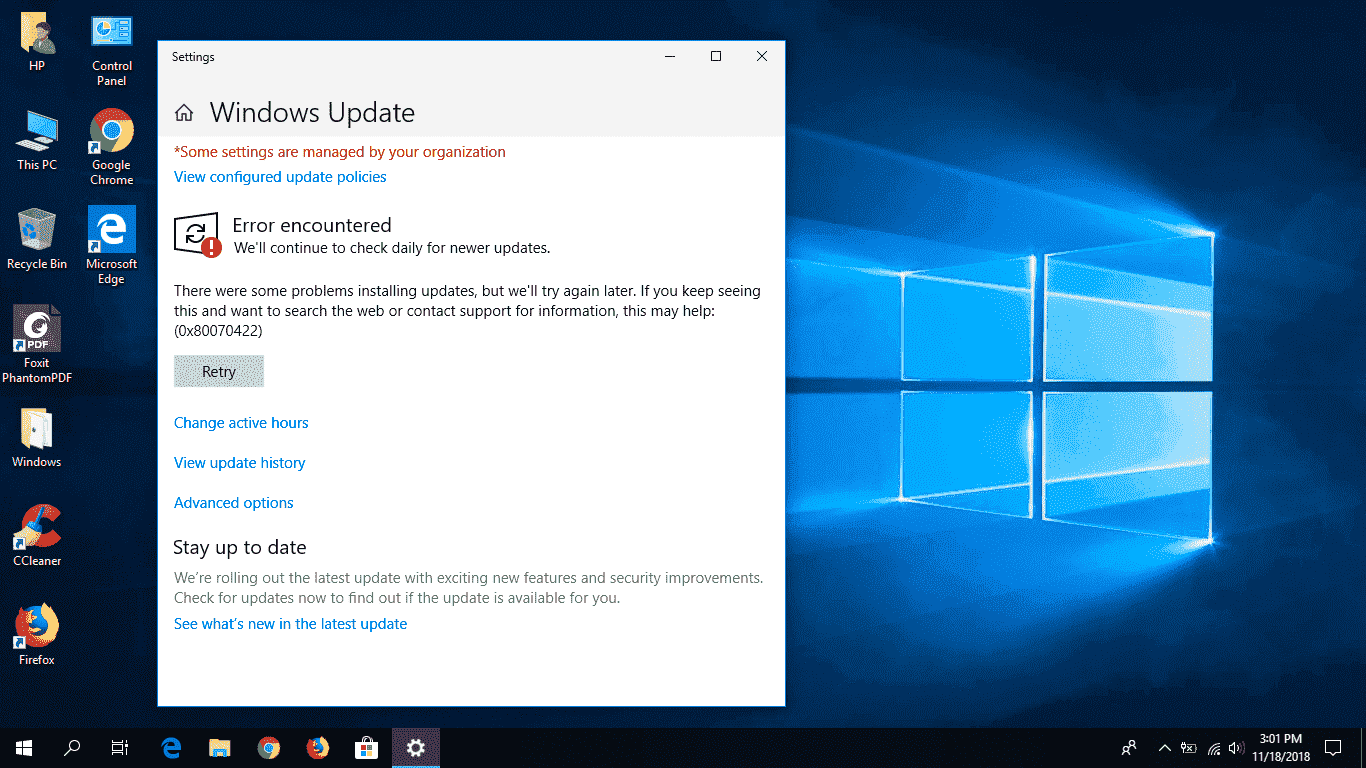
Task: Show hidden system tray icons
Action: click(1164, 747)
